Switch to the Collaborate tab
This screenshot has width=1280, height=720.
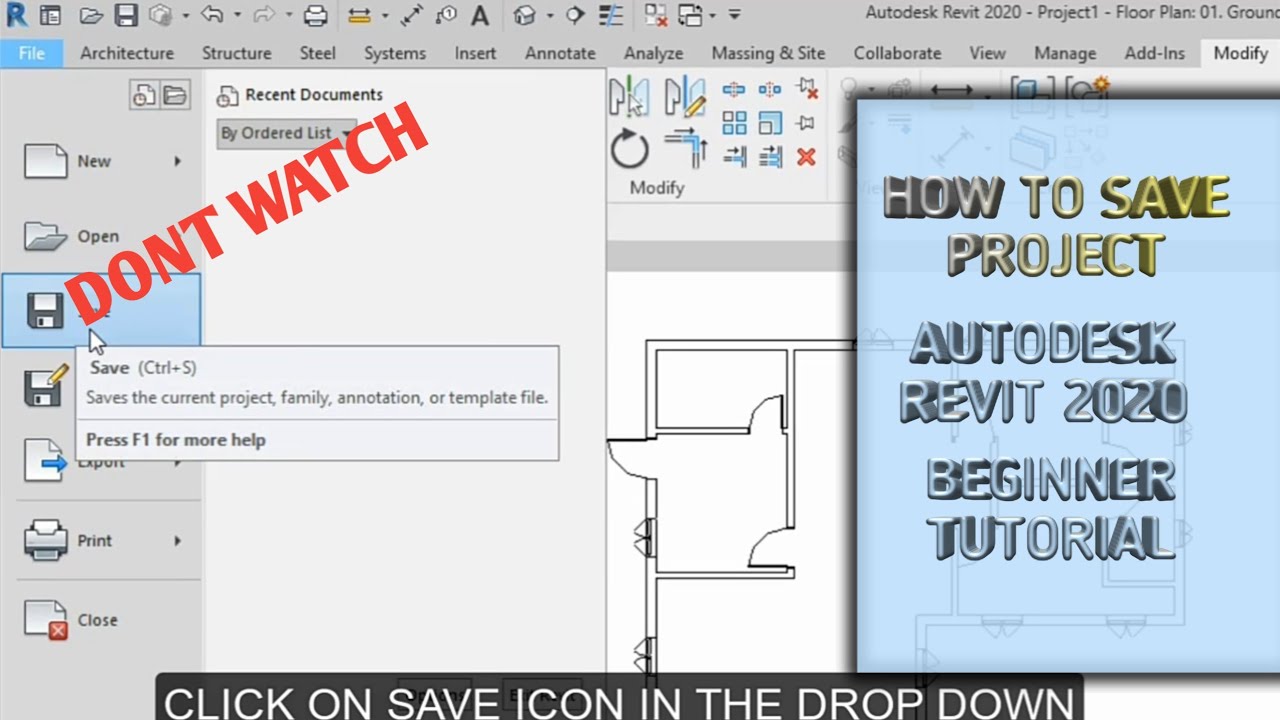897,53
